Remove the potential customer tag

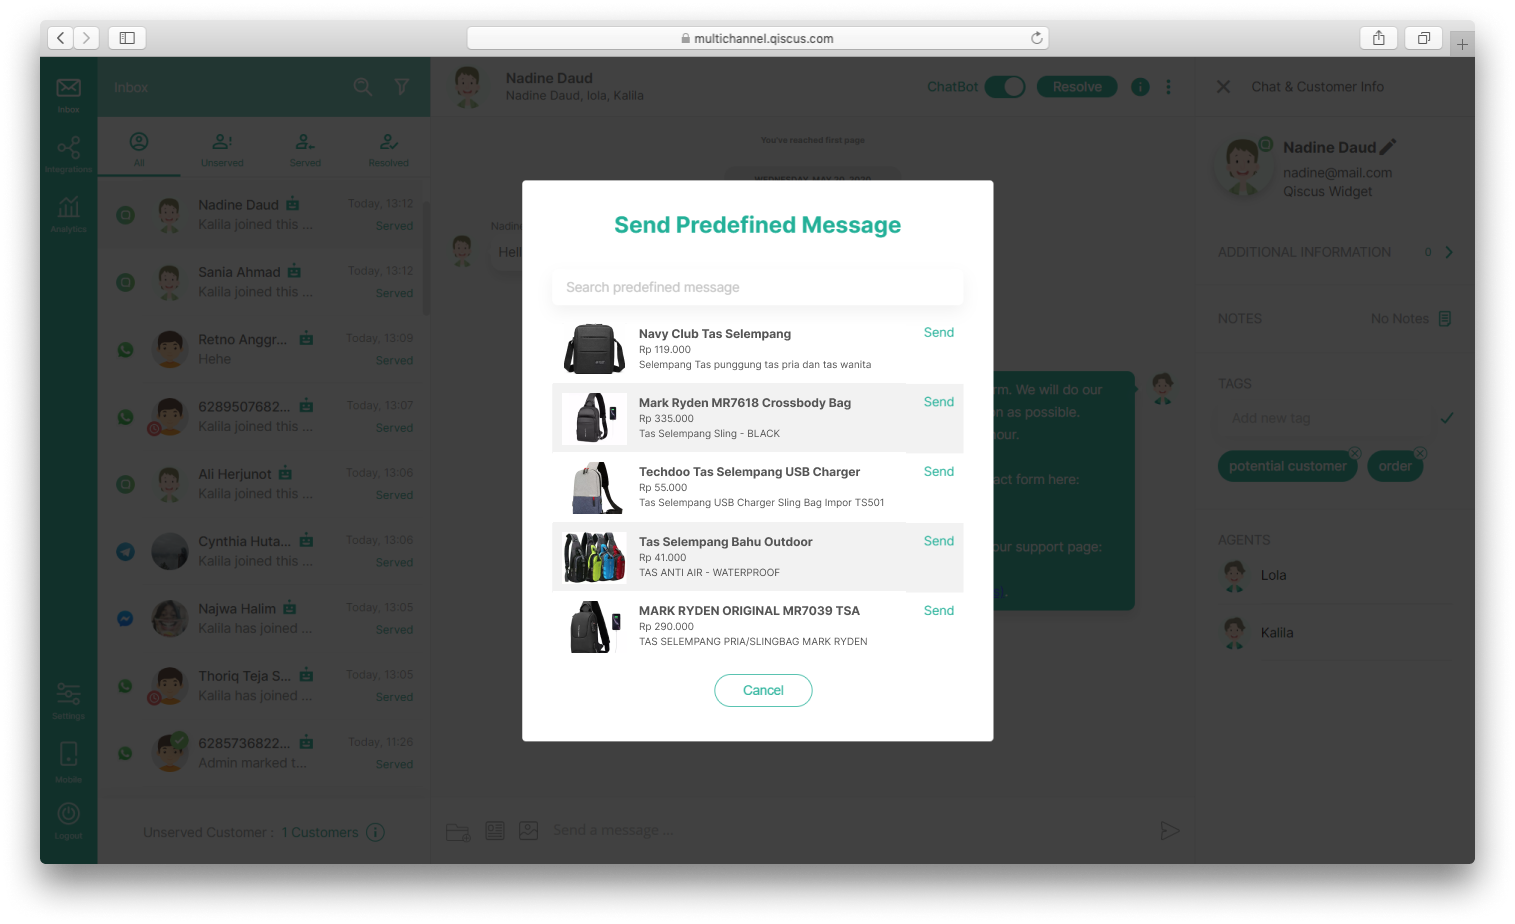tap(1355, 453)
